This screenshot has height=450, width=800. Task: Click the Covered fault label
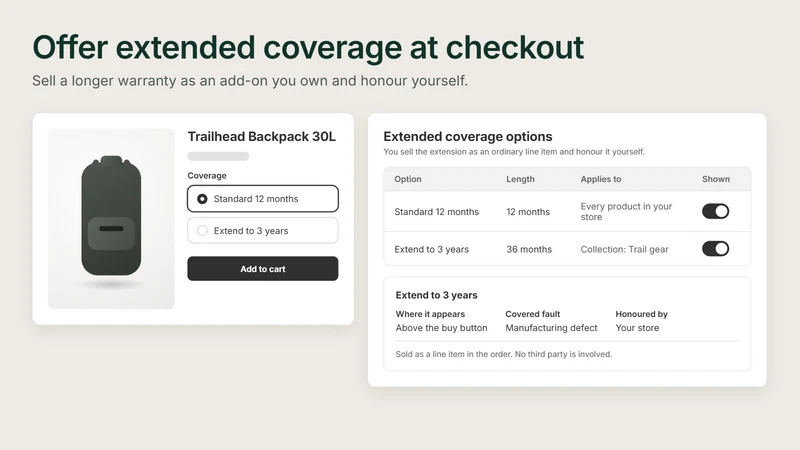[533, 314]
